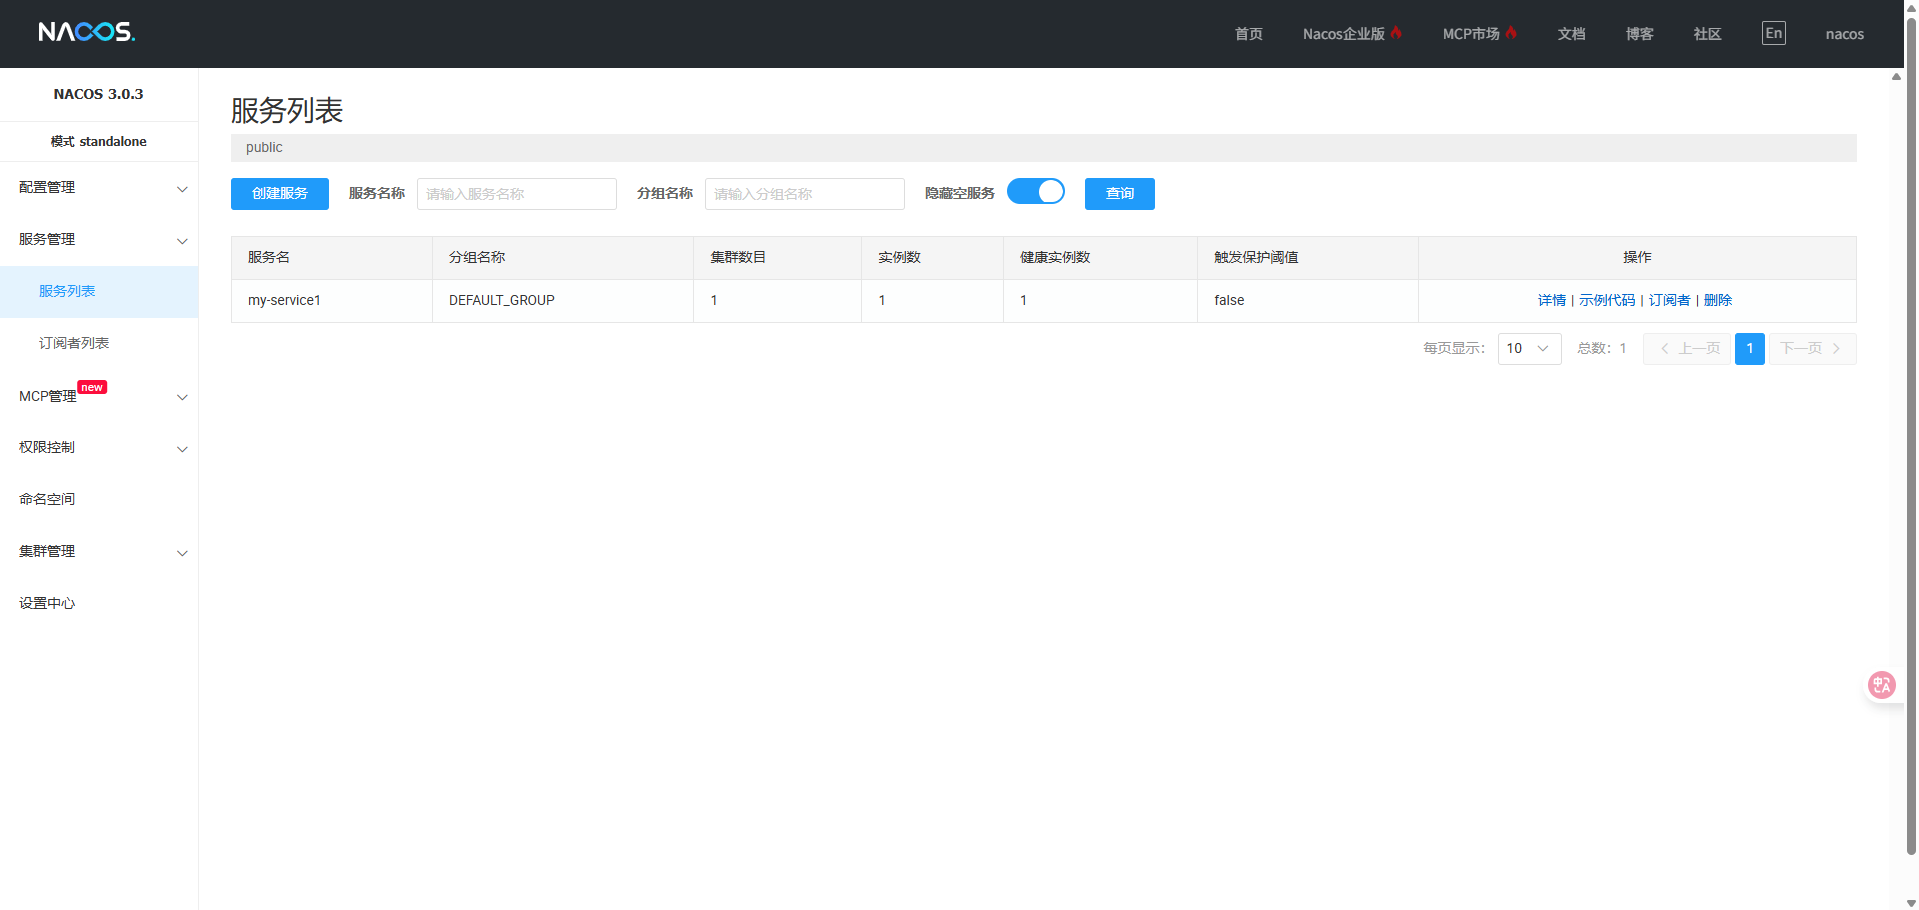Click the scrollbar down arrow
Image resolution: width=1919 pixels, height=910 pixels.
pos(1896,902)
